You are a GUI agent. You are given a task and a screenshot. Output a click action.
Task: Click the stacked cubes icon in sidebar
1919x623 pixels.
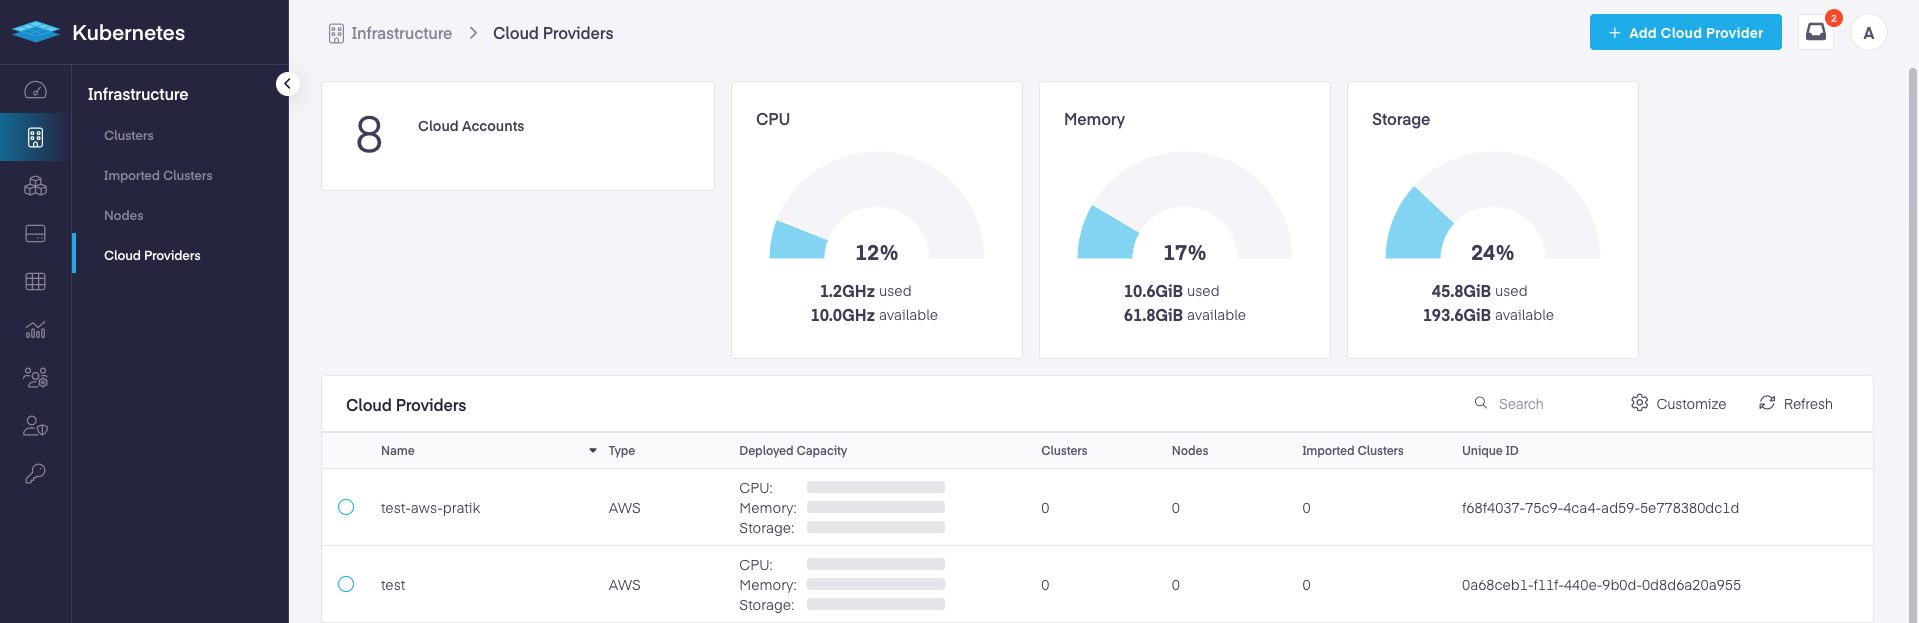click(35, 186)
